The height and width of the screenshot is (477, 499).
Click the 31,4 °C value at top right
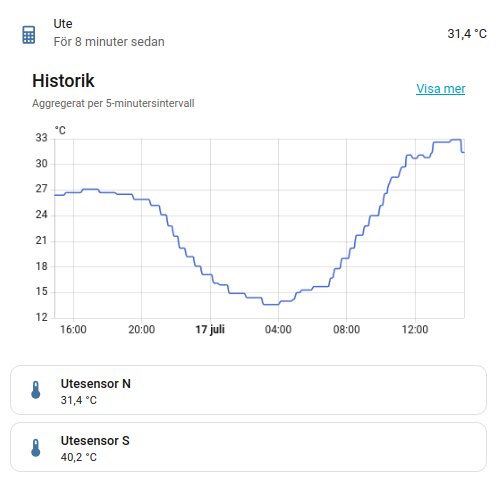tap(467, 34)
